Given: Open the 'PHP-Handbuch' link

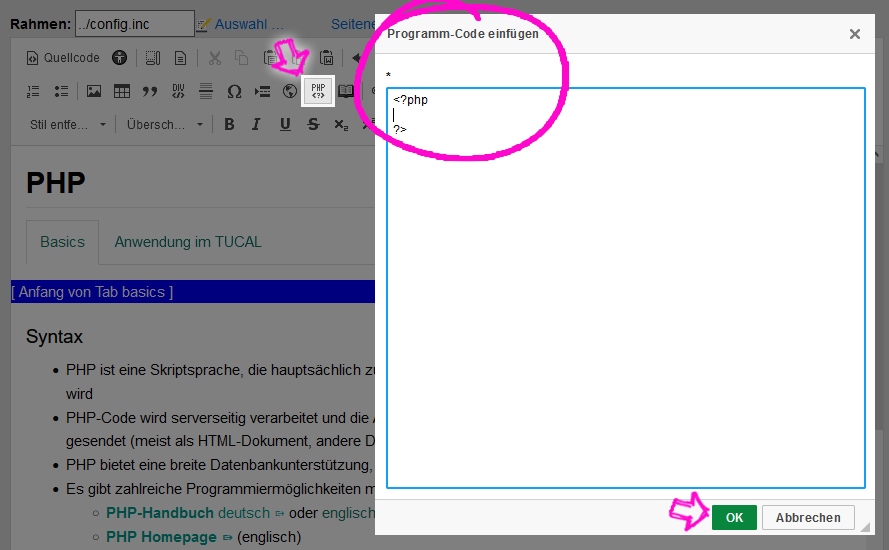Looking at the screenshot, I should [x=160, y=513].
